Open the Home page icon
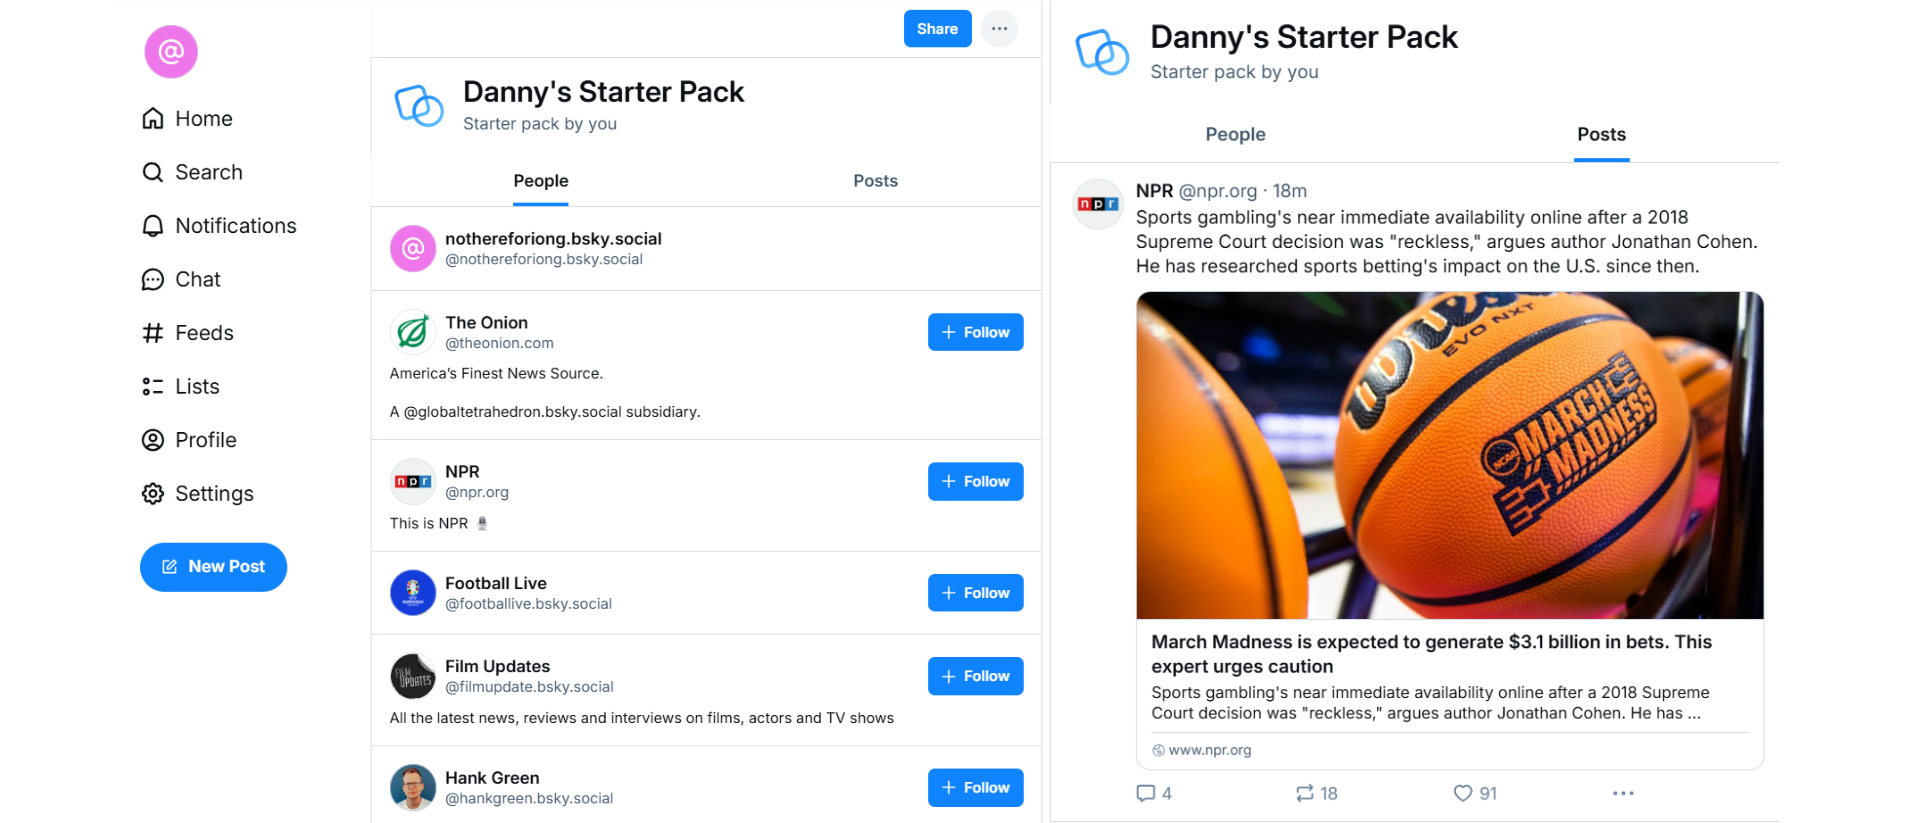Image resolution: width=1920 pixels, height=823 pixels. 153,119
